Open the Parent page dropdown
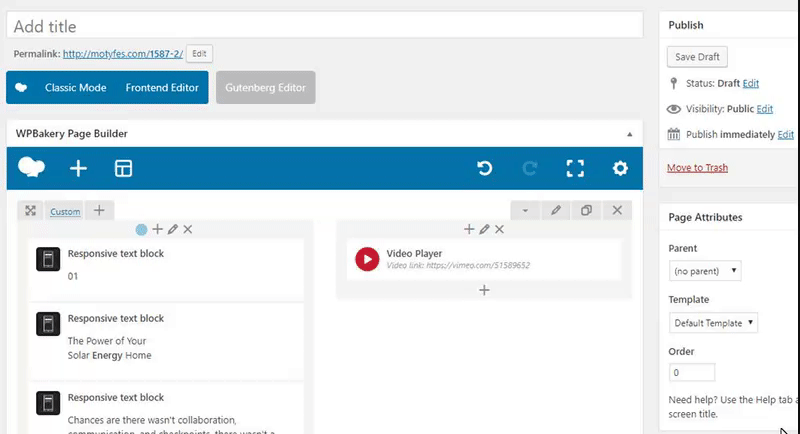This screenshot has height=434, width=800. (x=705, y=271)
